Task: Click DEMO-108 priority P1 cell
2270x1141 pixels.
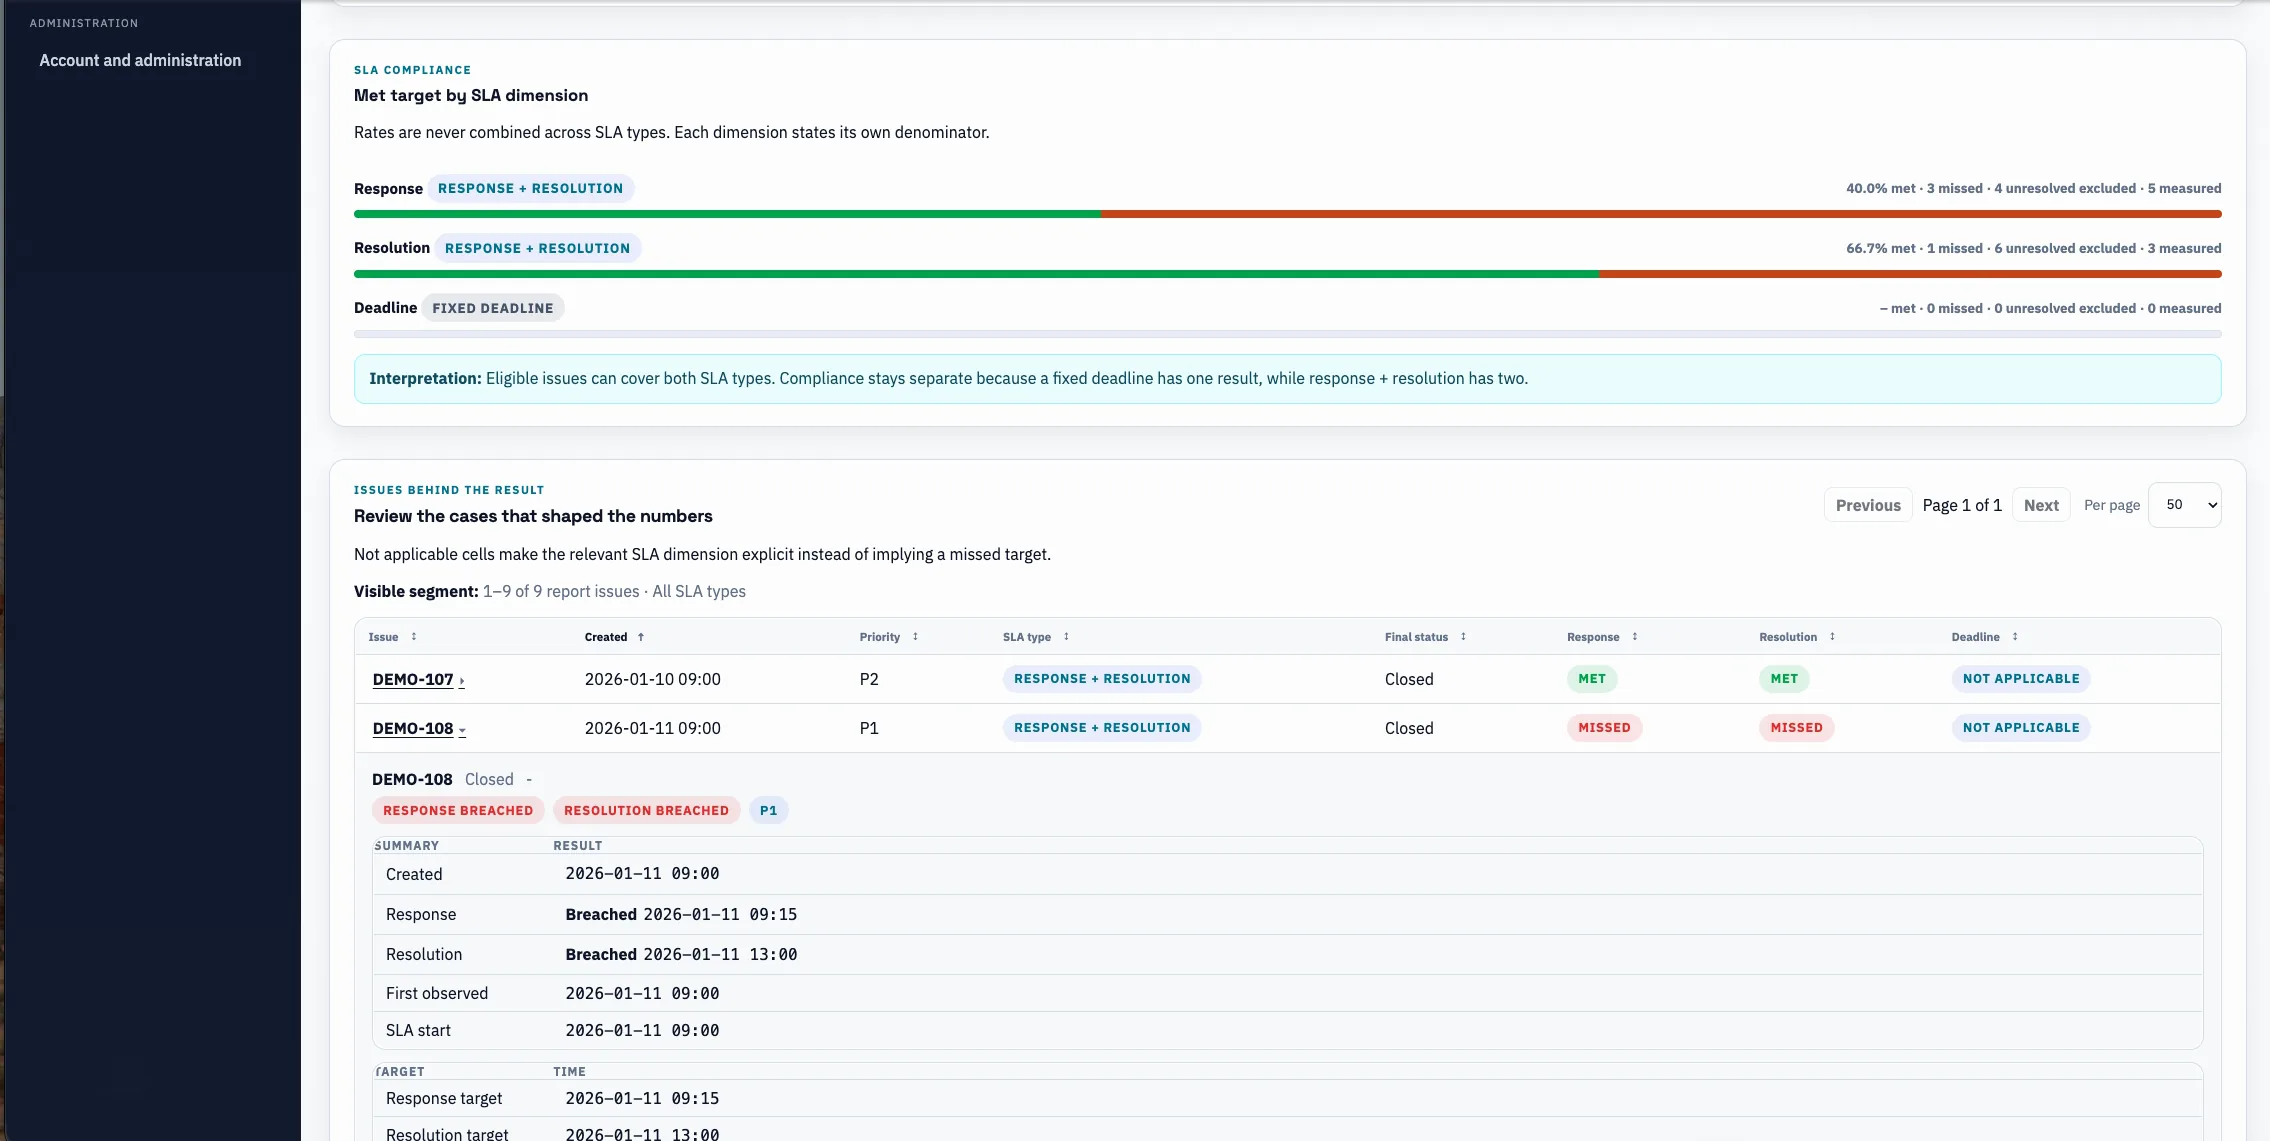Action: click(x=869, y=729)
